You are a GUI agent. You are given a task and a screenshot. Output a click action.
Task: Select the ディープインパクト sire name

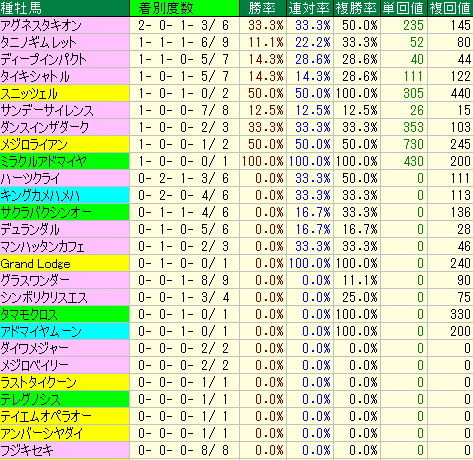43,59
